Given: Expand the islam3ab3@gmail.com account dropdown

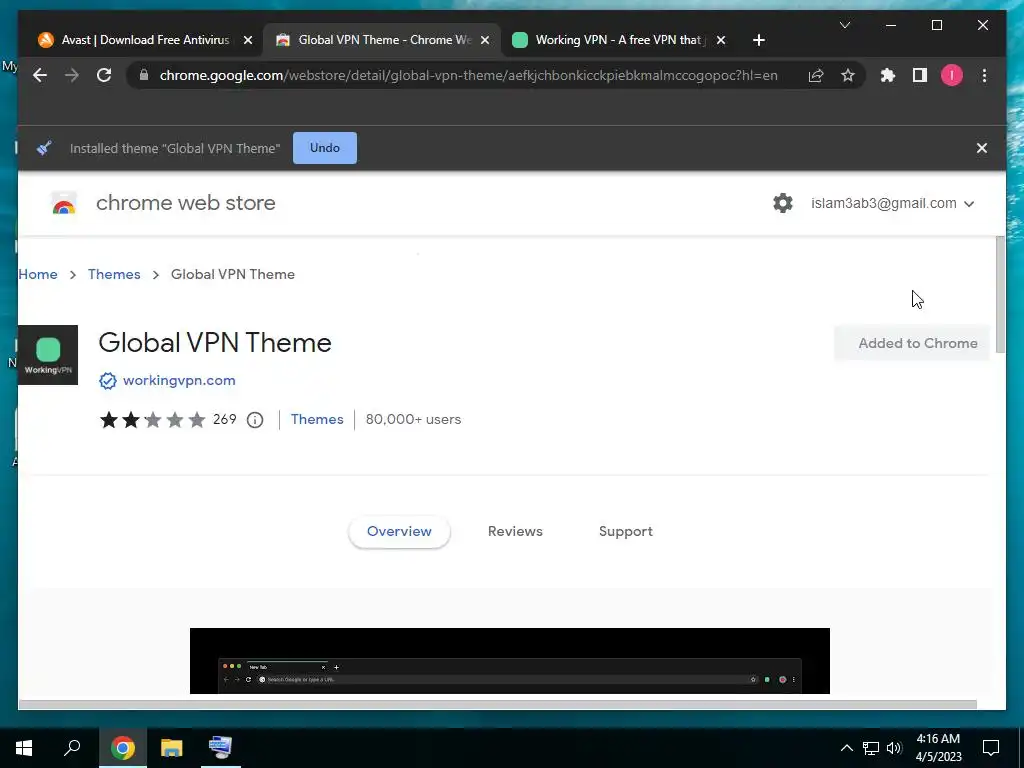Looking at the screenshot, I should 892,203.
